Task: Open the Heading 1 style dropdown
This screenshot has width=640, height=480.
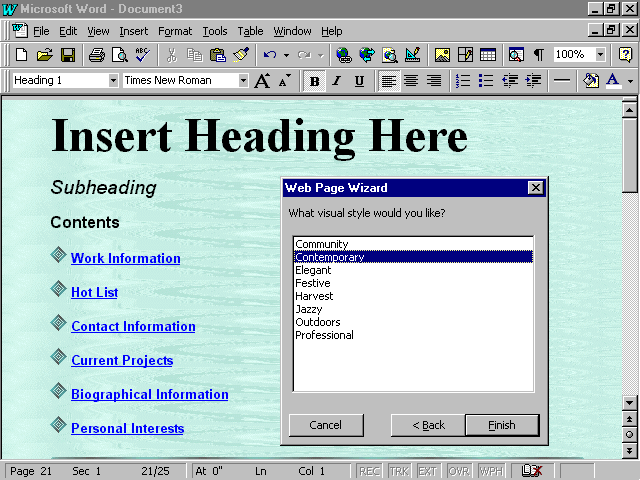Action: (x=113, y=80)
